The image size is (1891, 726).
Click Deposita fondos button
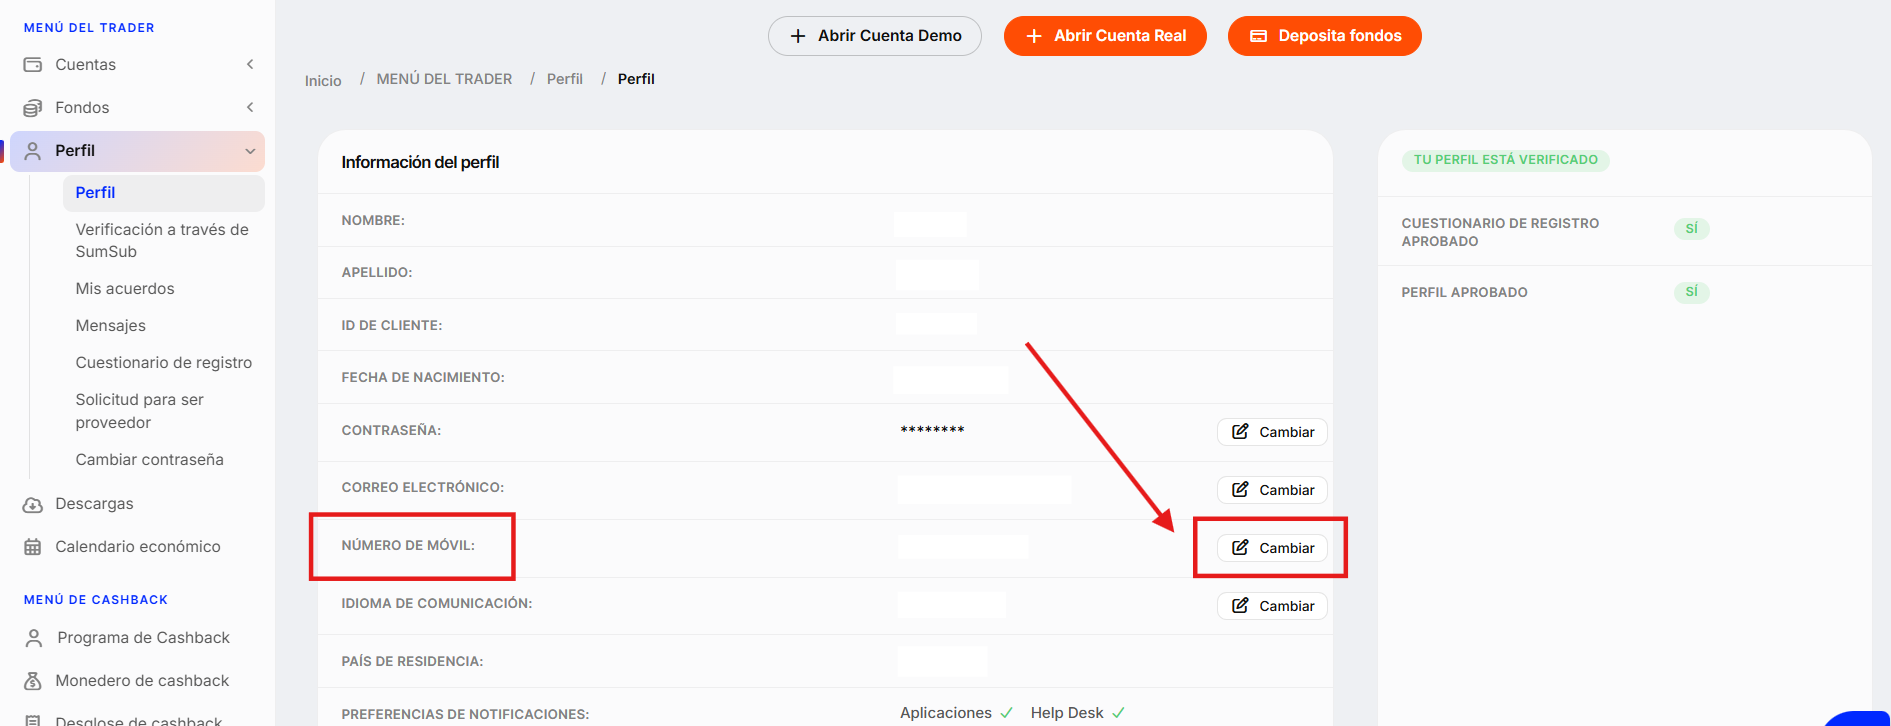1325,36
